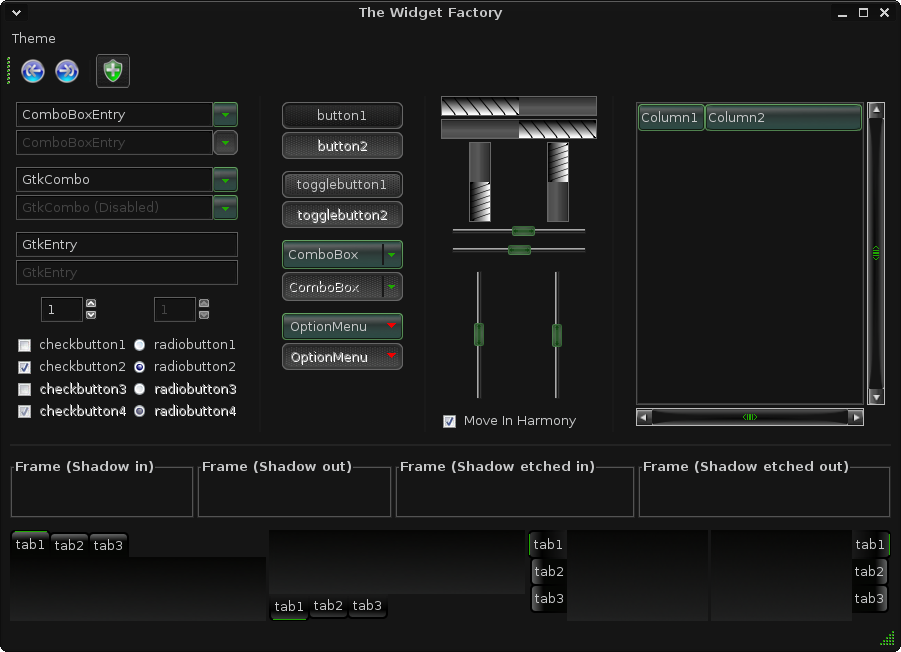Open the green-outlined ComboBox dropdown
Image resolution: width=901 pixels, height=652 pixels.
coord(342,254)
